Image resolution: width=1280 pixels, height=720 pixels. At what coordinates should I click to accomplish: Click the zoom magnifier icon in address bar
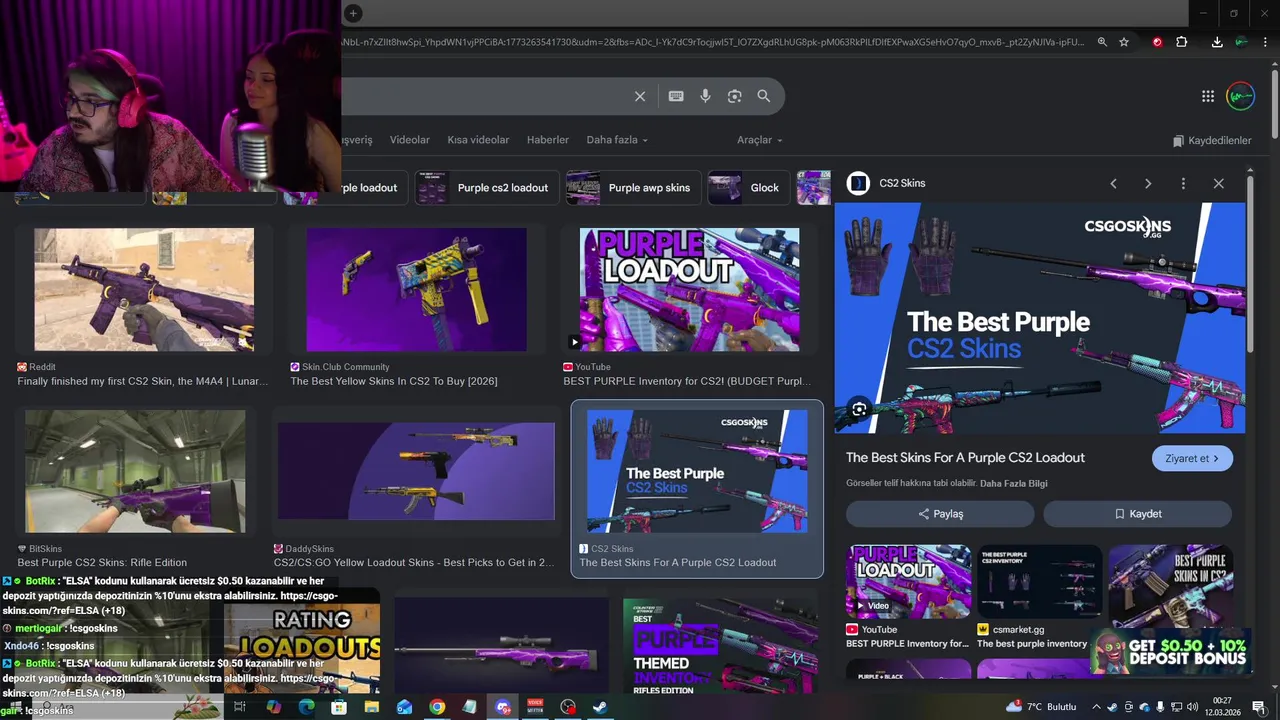point(1102,42)
